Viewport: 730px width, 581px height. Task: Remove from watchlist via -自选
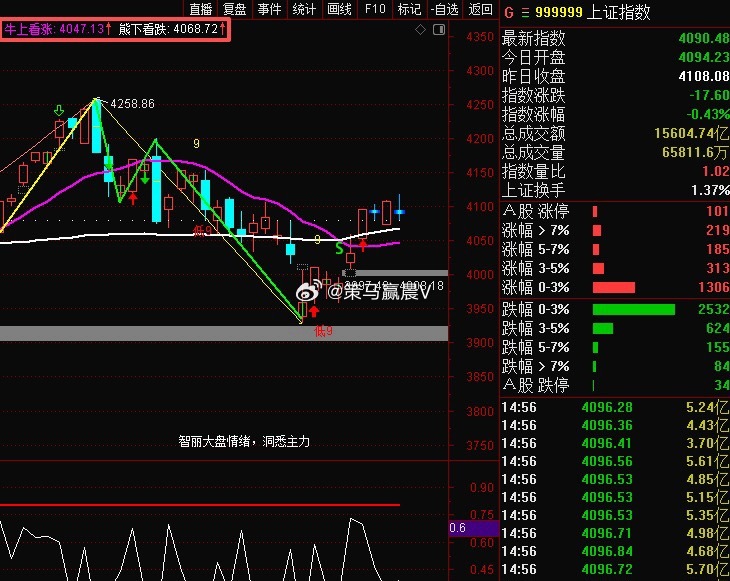pos(445,9)
